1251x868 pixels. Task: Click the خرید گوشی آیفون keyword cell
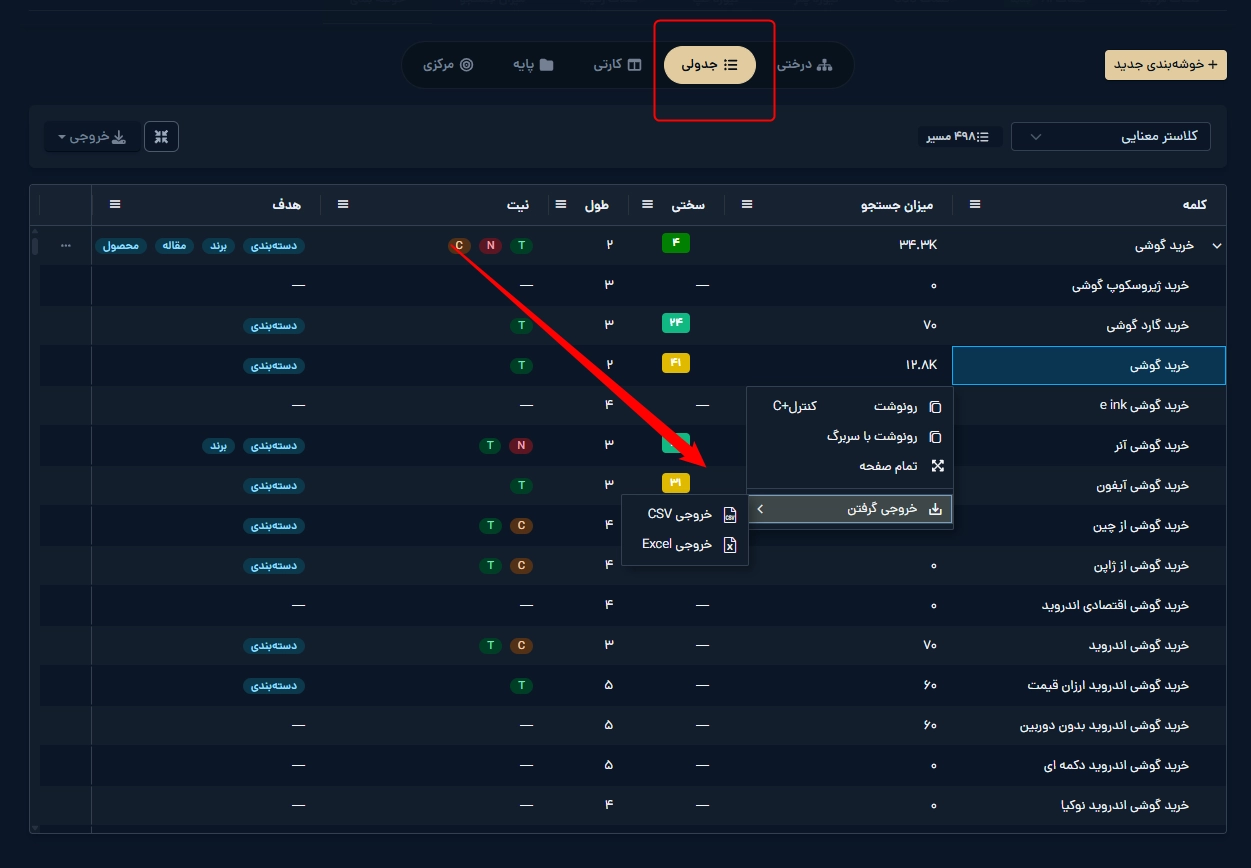[x=1089, y=485]
